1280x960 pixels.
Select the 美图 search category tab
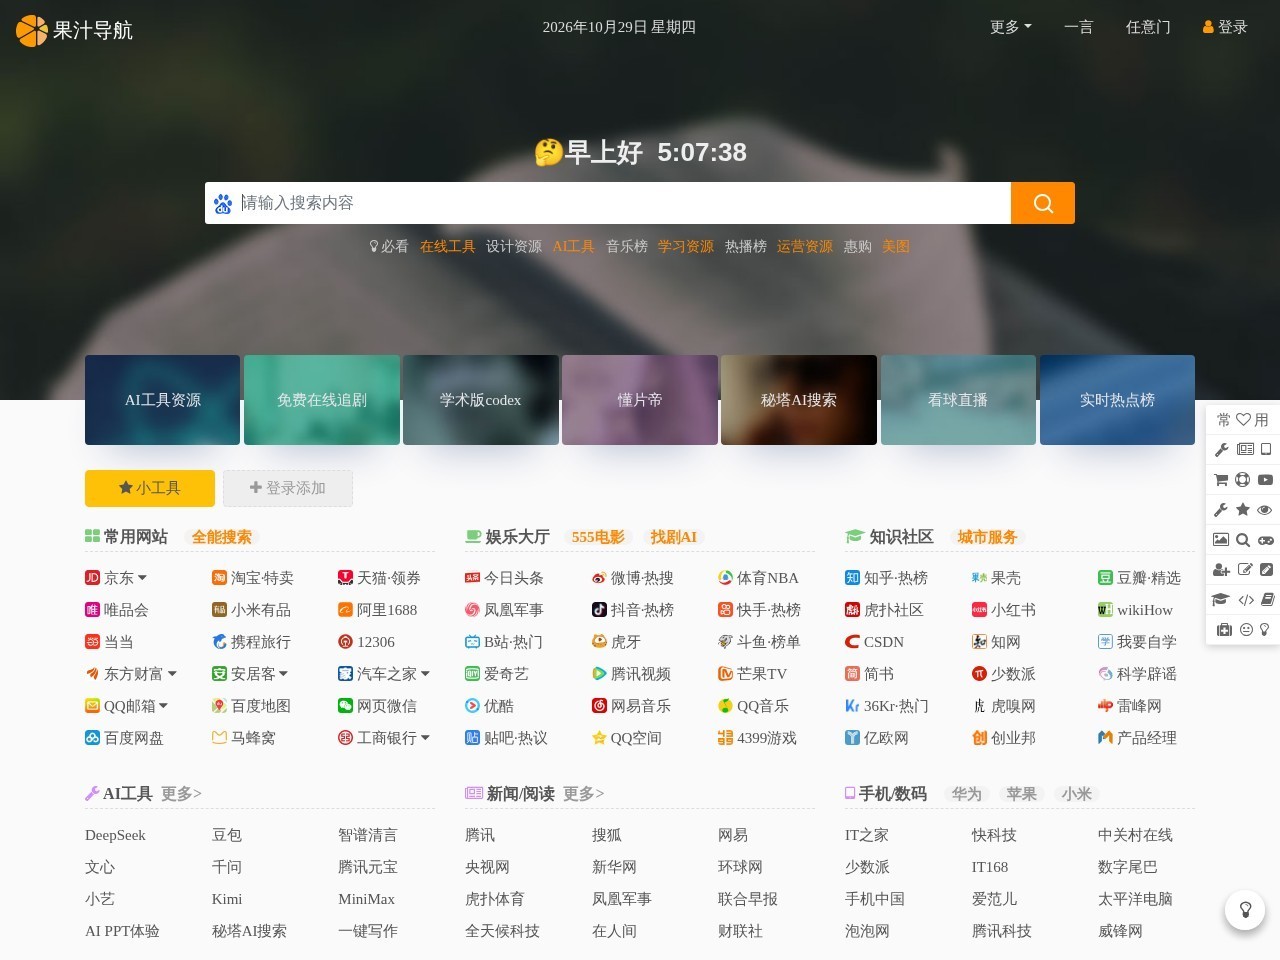[896, 246]
